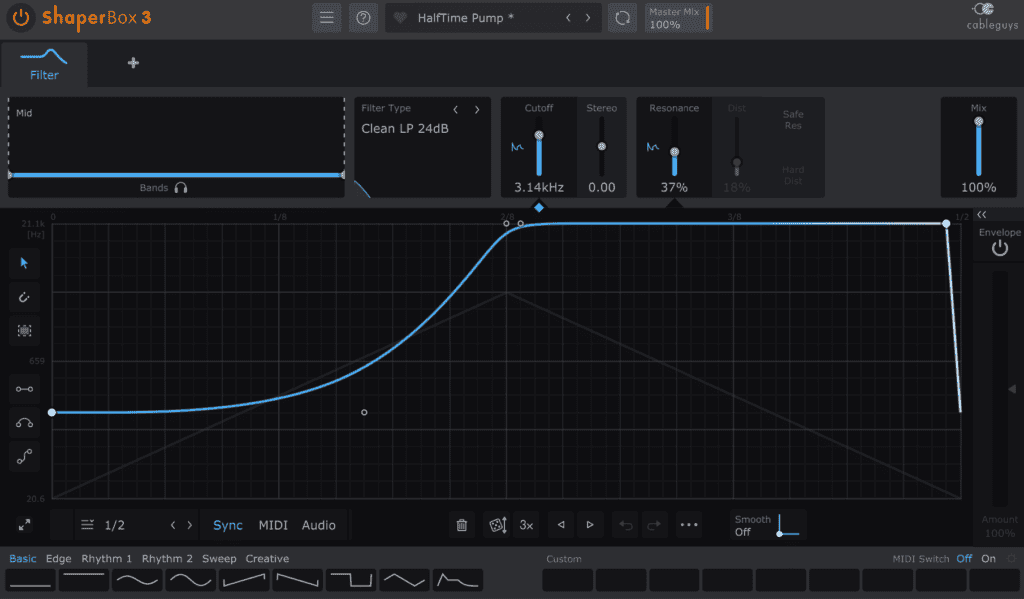Click the trash icon to clear waveform
Viewport: 1024px width, 599px height.
coord(461,524)
